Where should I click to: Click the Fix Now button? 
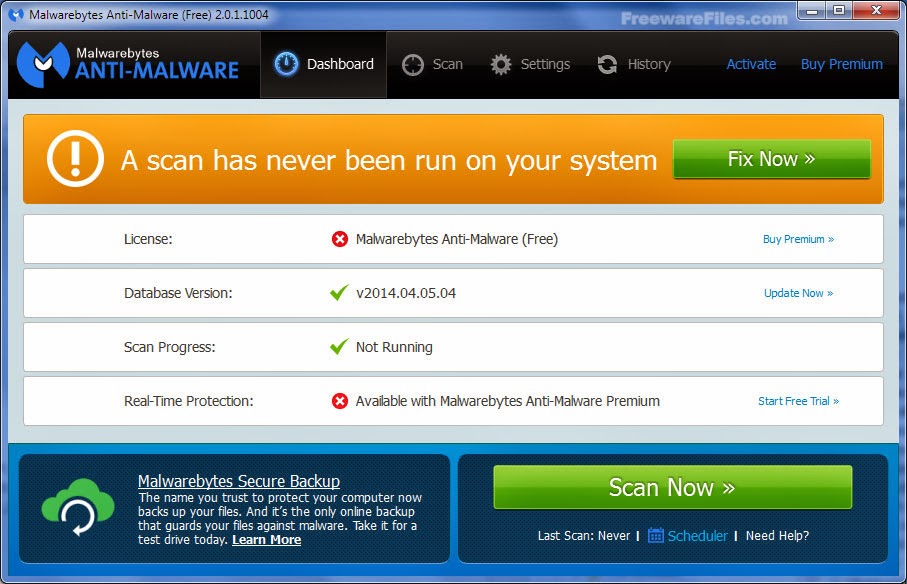(x=771, y=158)
